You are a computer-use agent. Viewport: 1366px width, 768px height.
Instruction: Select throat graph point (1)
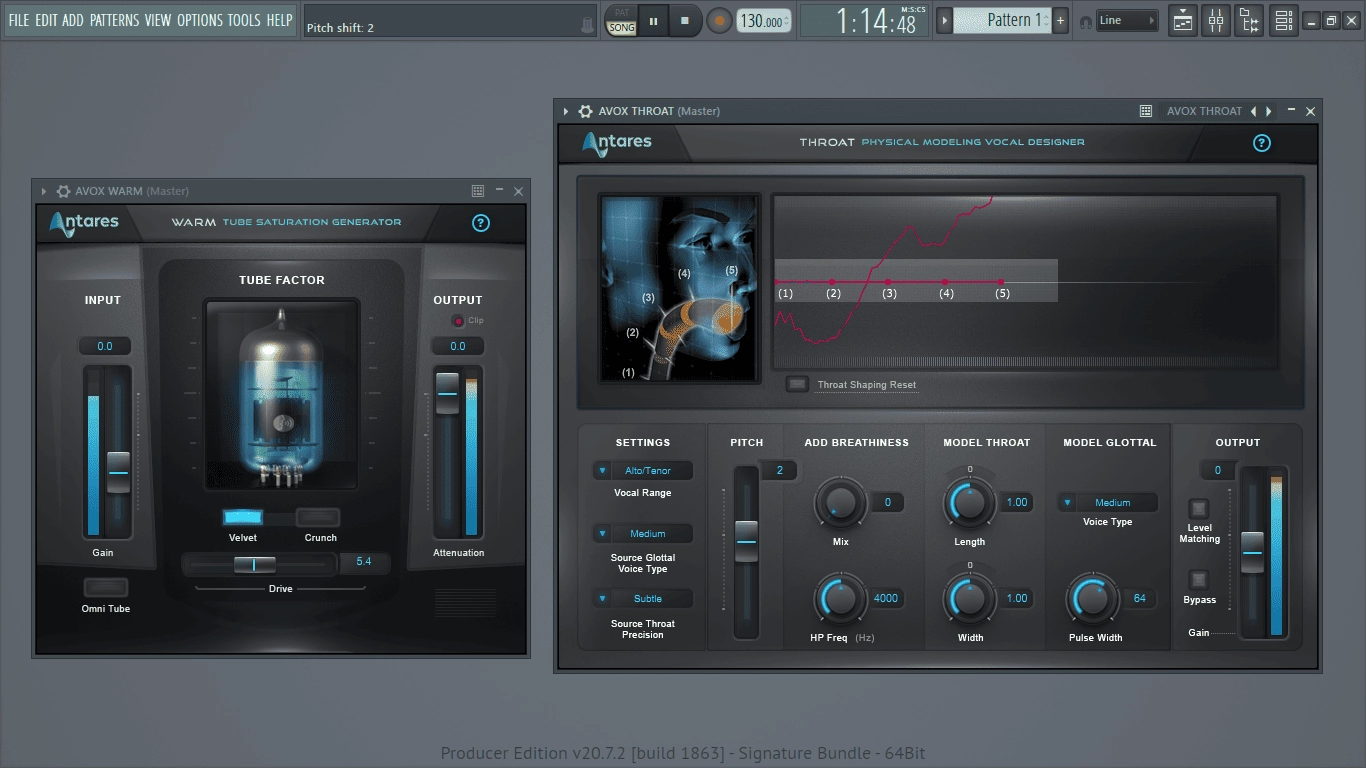(x=777, y=282)
